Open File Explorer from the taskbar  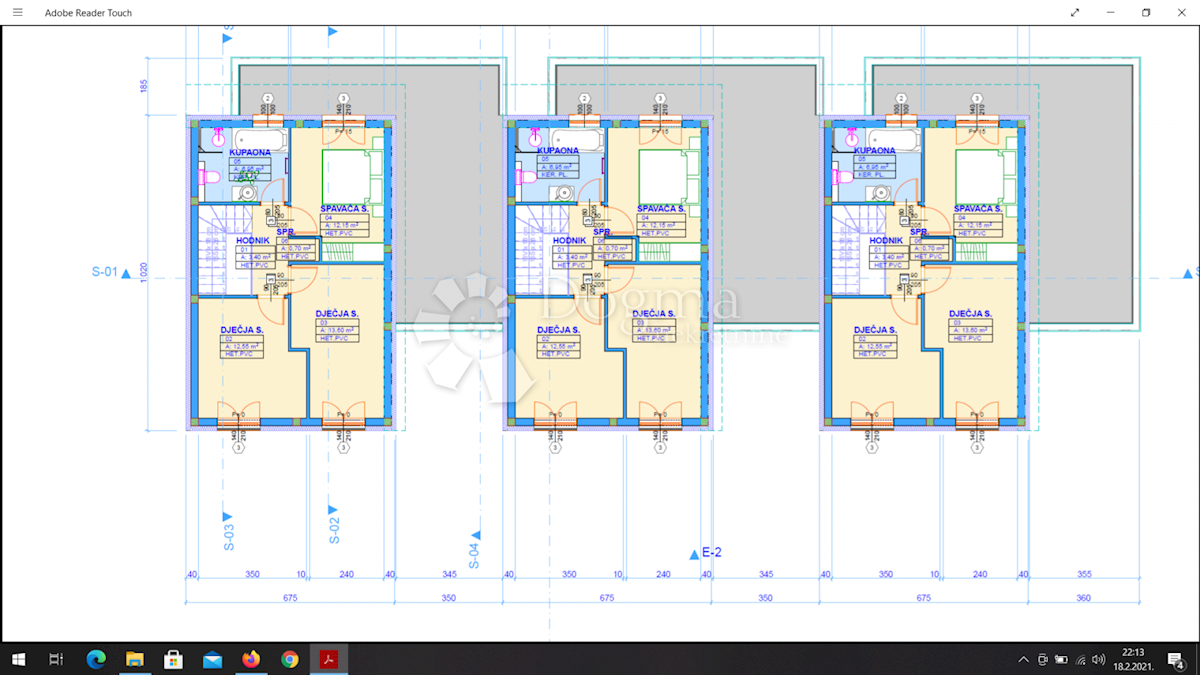pos(135,659)
